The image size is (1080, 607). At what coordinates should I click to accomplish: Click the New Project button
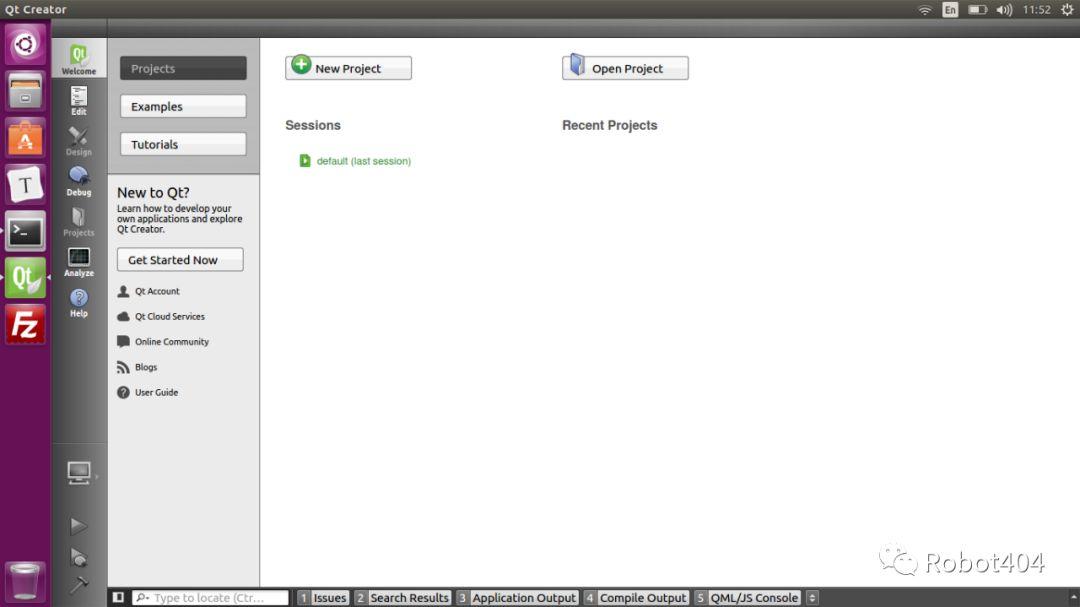click(x=348, y=68)
